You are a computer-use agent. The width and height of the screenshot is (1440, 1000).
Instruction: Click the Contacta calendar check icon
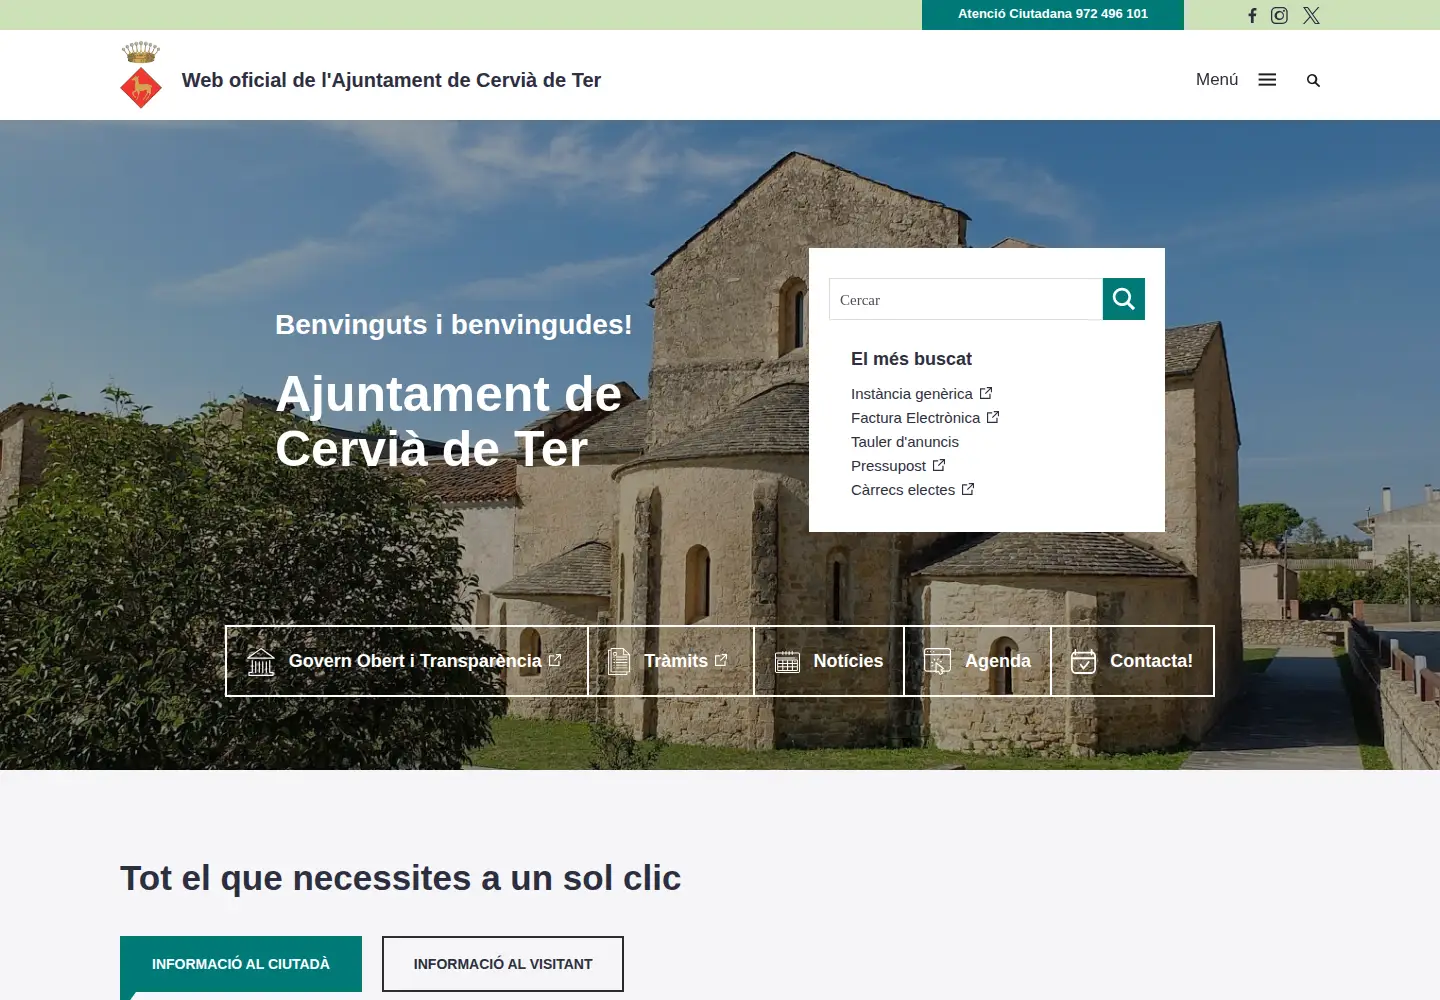pos(1084,661)
